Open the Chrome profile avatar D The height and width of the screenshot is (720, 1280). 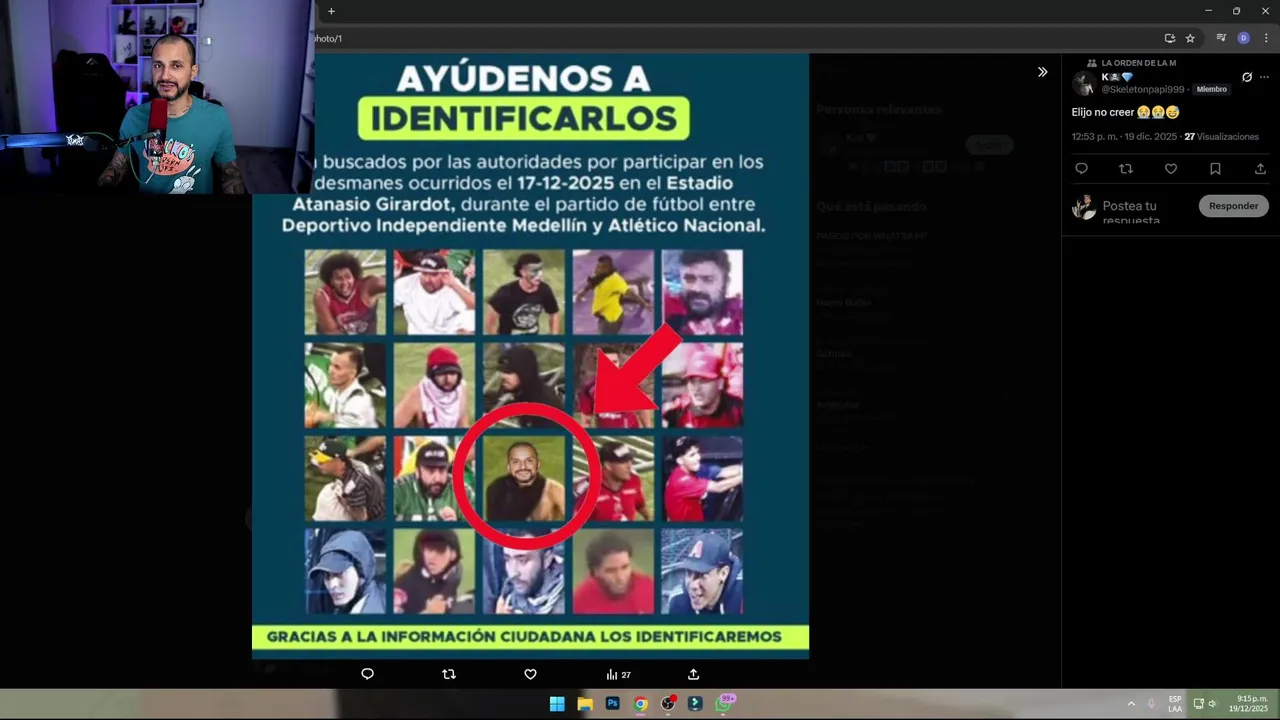tap(1244, 38)
